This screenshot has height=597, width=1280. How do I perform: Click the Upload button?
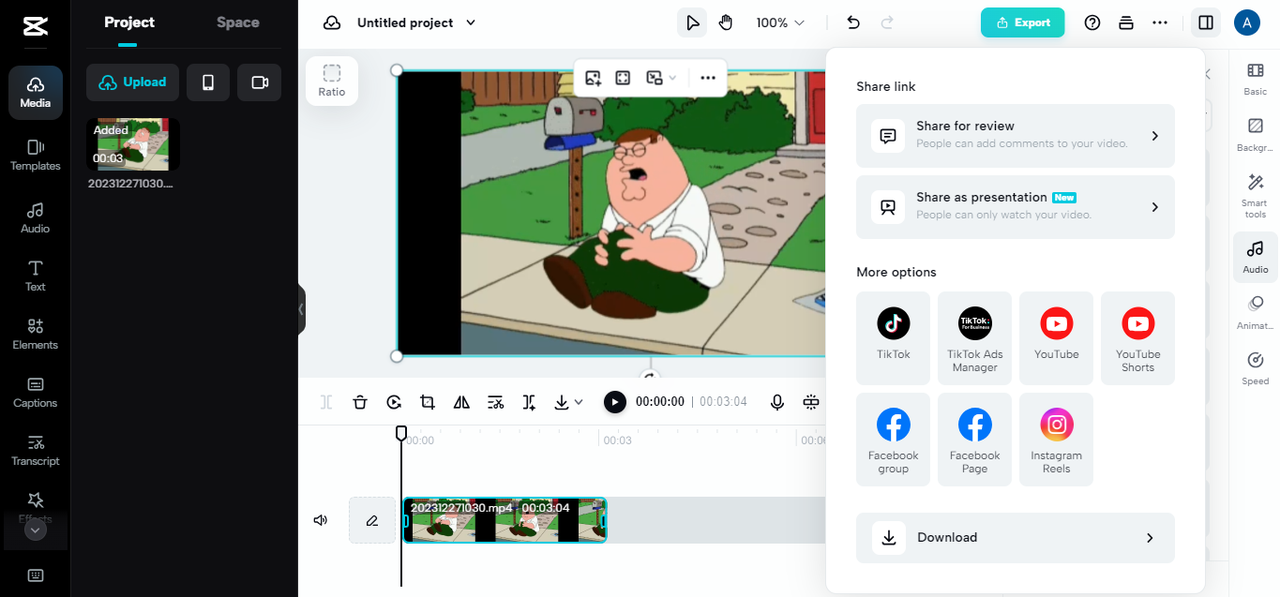[133, 82]
